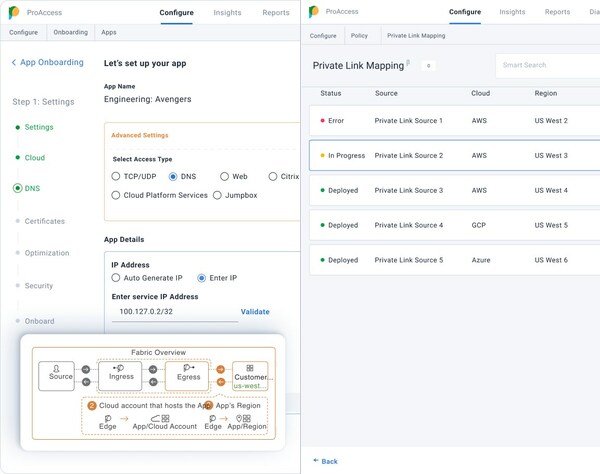Click the ProAccess logo in left panel
Viewport: 600px width, 474px height.
click(14, 13)
